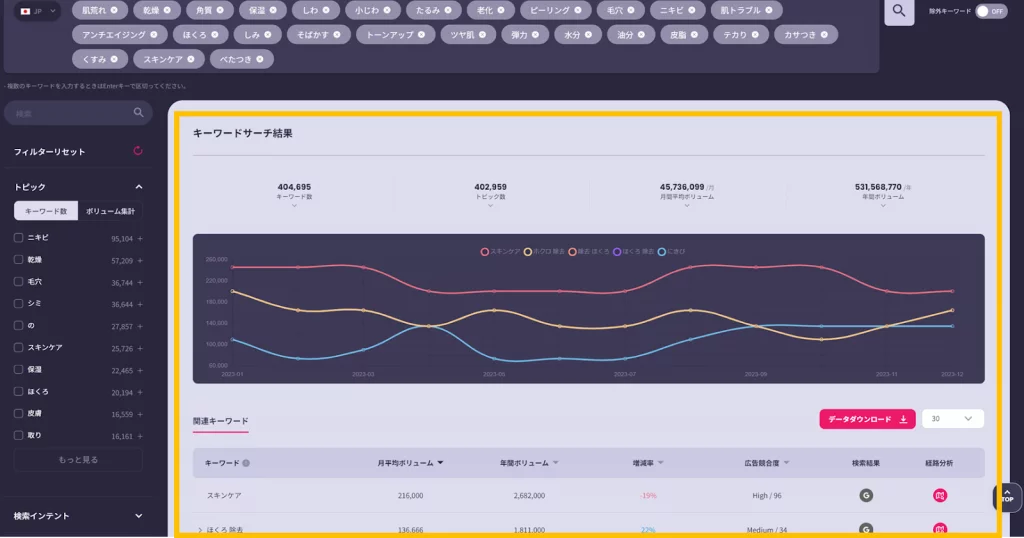Image resolution: width=1024 pixels, height=538 pixels.
Task: Toggle the スキンケア legend color marker
Action: (x=485, y=251)
